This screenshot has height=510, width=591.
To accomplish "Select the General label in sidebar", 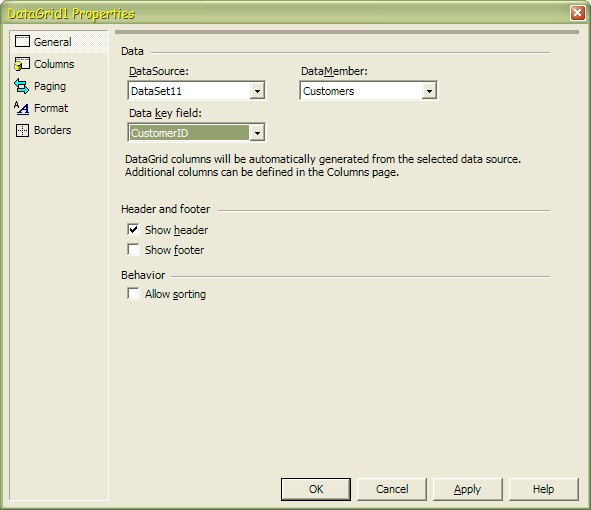I will (x=52, y=42).
